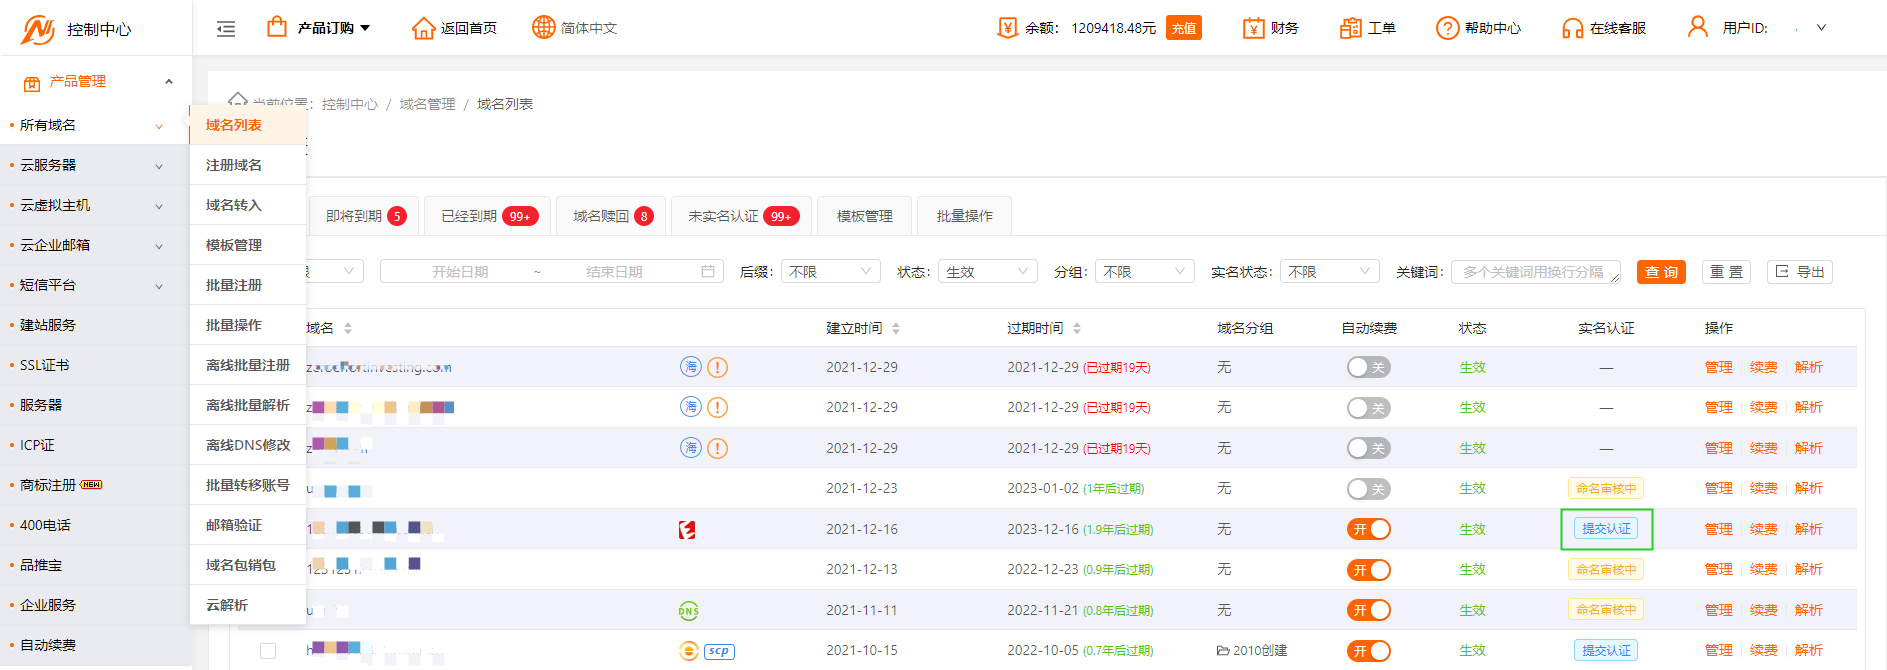The height and width of the screenshot is (670, 1887).
Task: Click the orange 查询 search button
Action: coord(1661,272)
